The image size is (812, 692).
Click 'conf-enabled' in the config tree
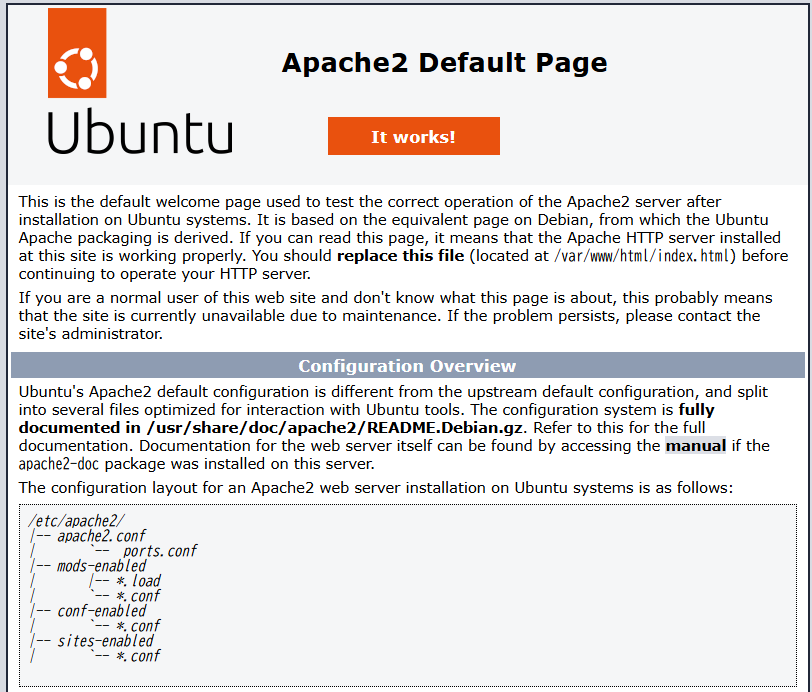[x=102, y=611]
